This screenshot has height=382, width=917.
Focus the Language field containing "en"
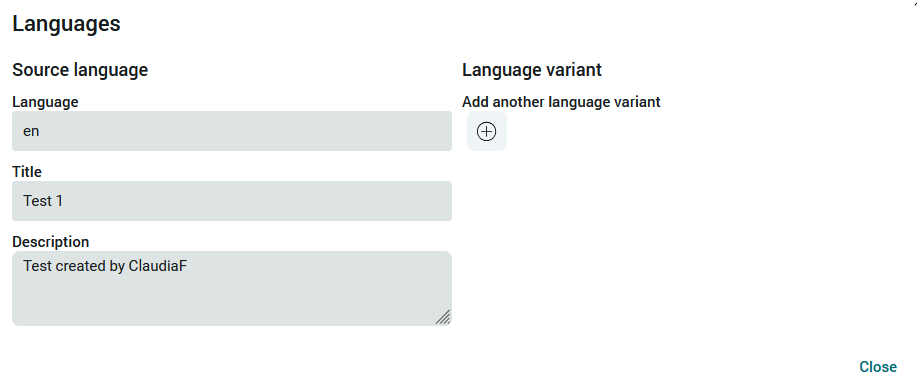click(x=232, y=131)
